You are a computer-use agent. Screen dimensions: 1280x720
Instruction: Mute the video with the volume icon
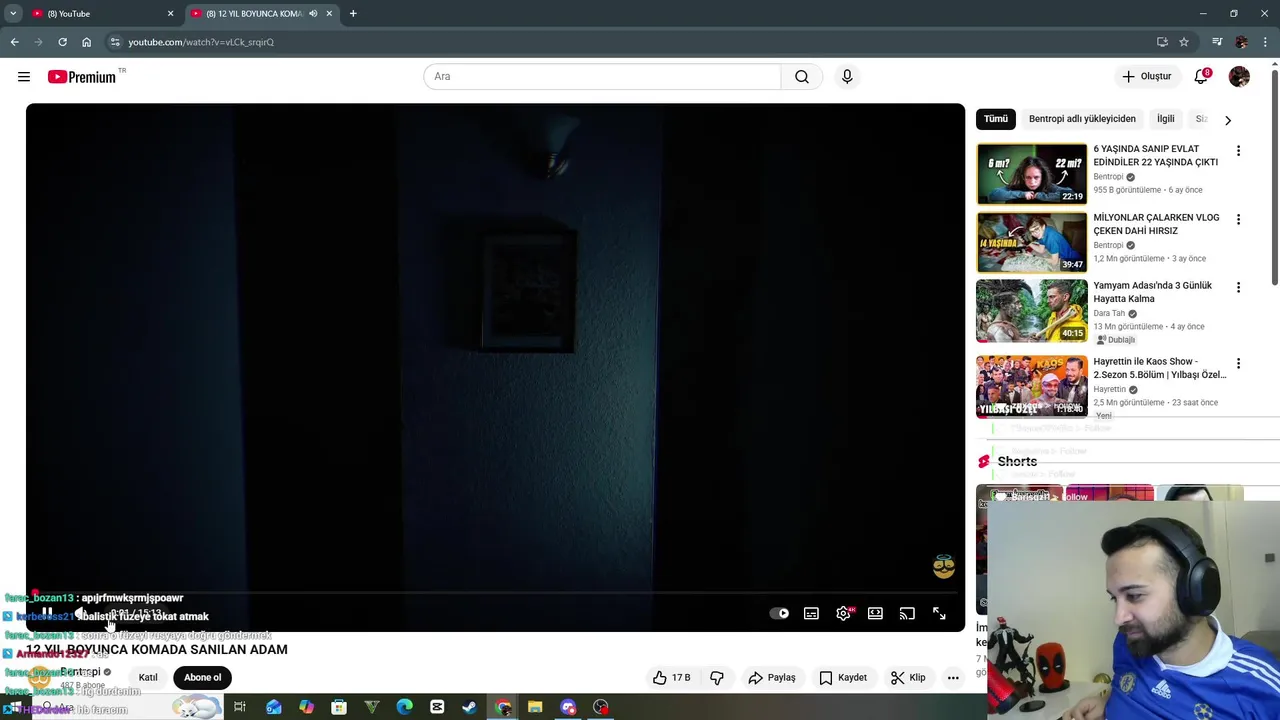[82, 613]
